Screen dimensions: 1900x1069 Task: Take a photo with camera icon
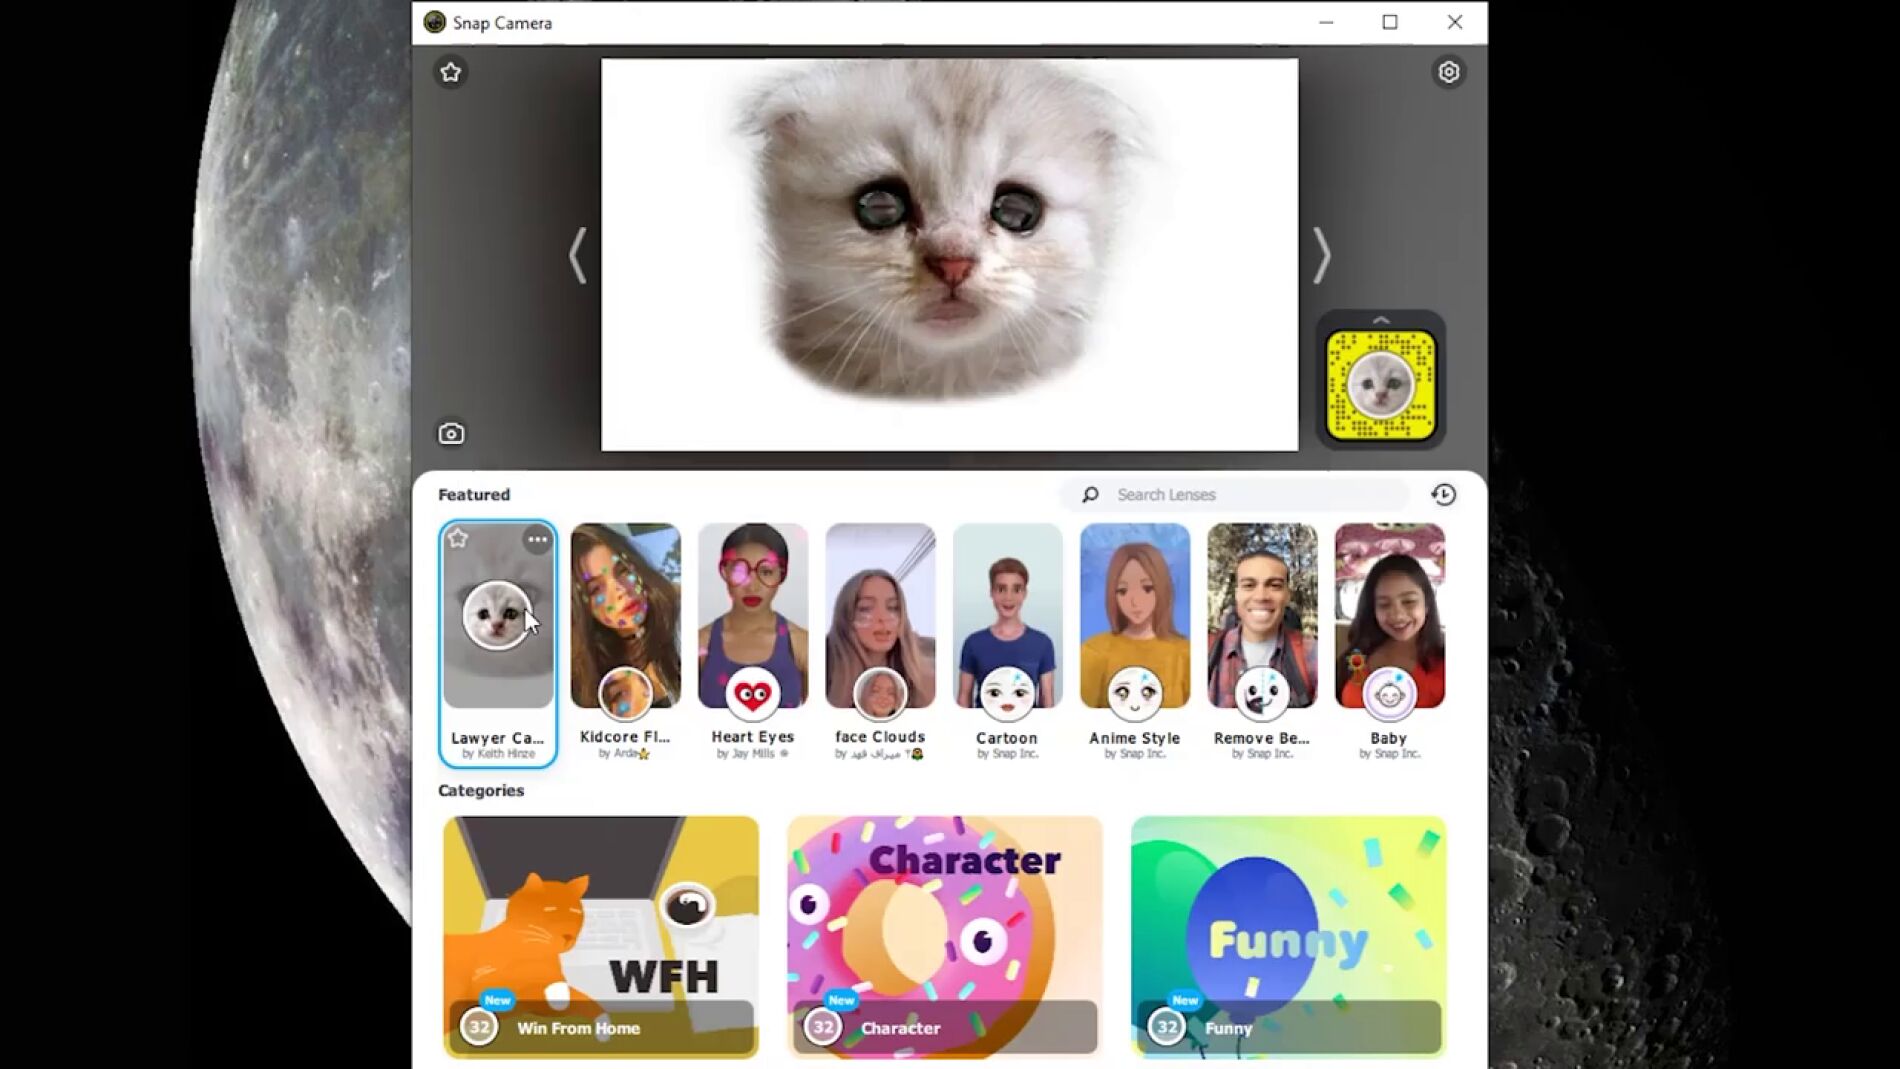click(451, 433)
